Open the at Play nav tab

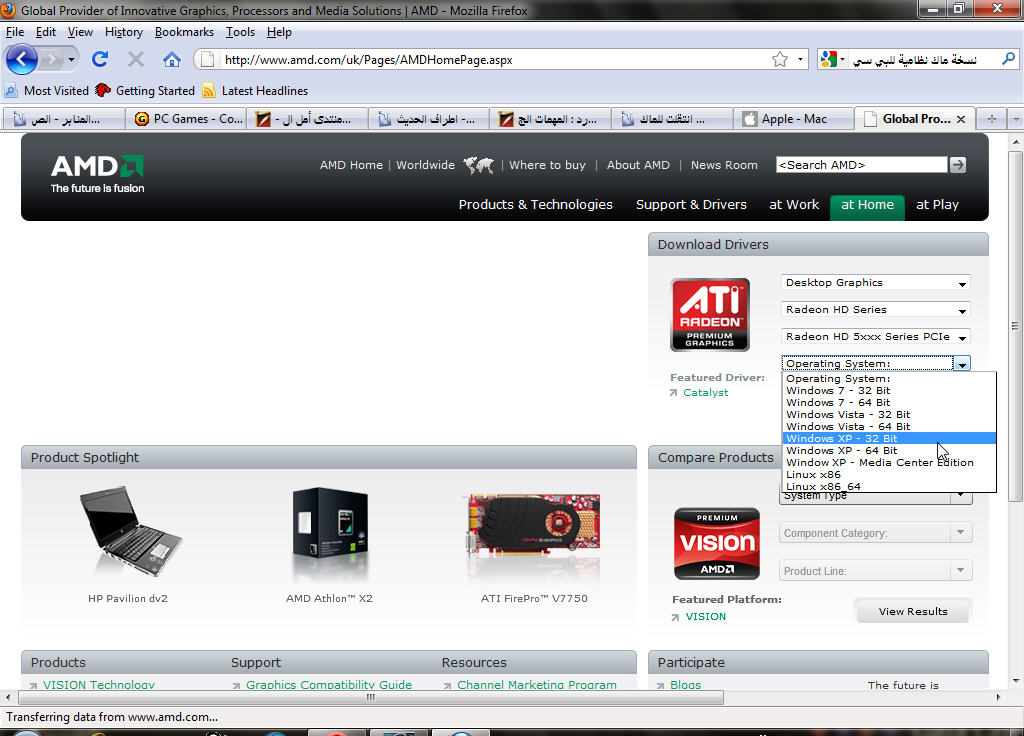pos(937,205)
